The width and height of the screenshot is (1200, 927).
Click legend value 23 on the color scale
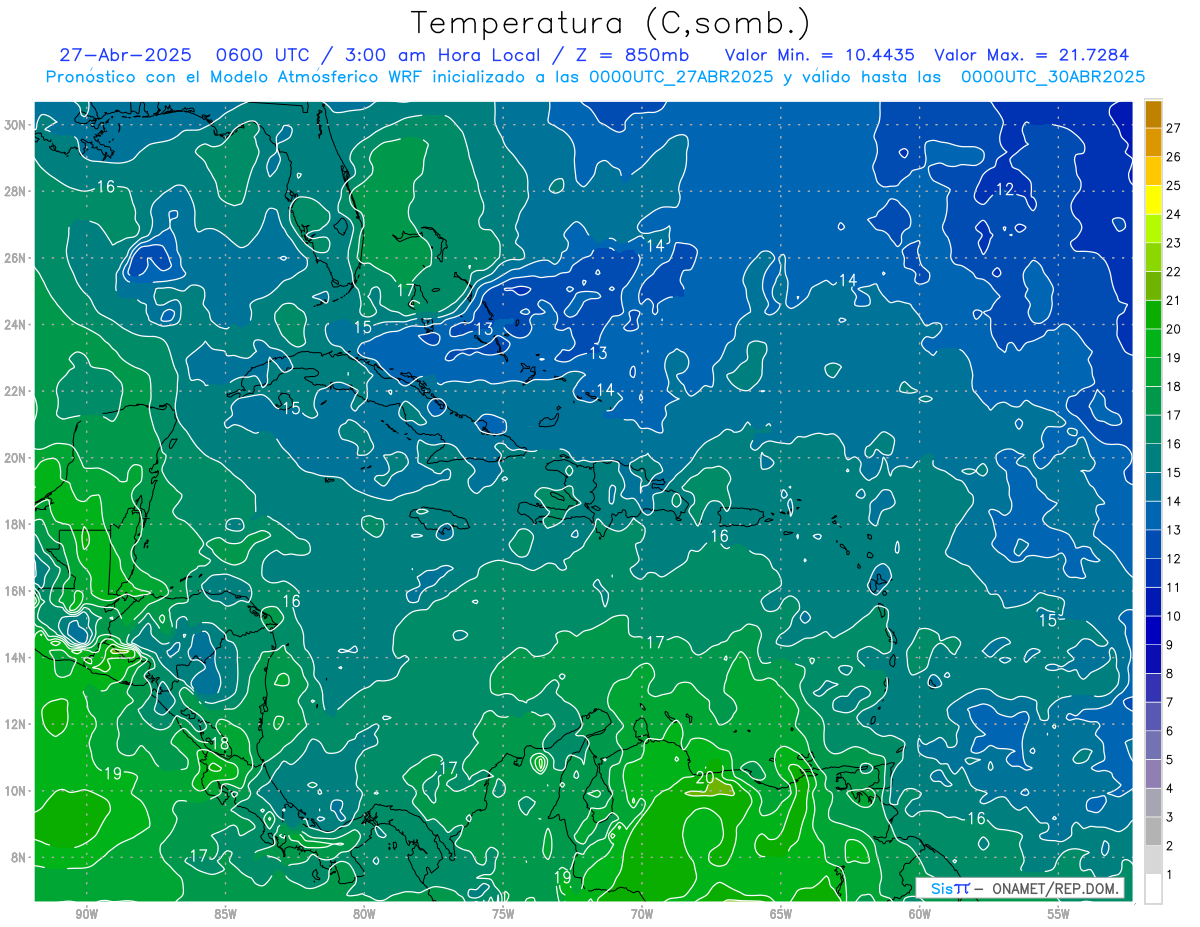[x=1174, y=243]
